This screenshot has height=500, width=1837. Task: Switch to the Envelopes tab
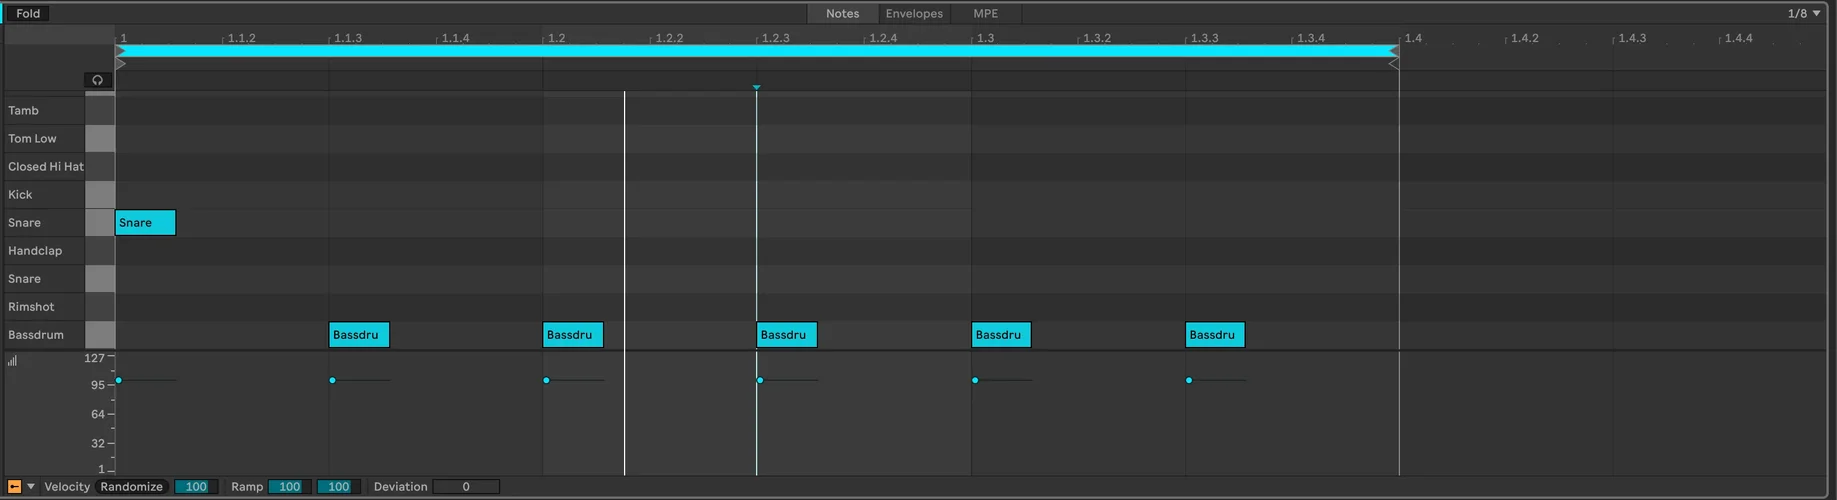pyautogui.click(x=913, y=13)
